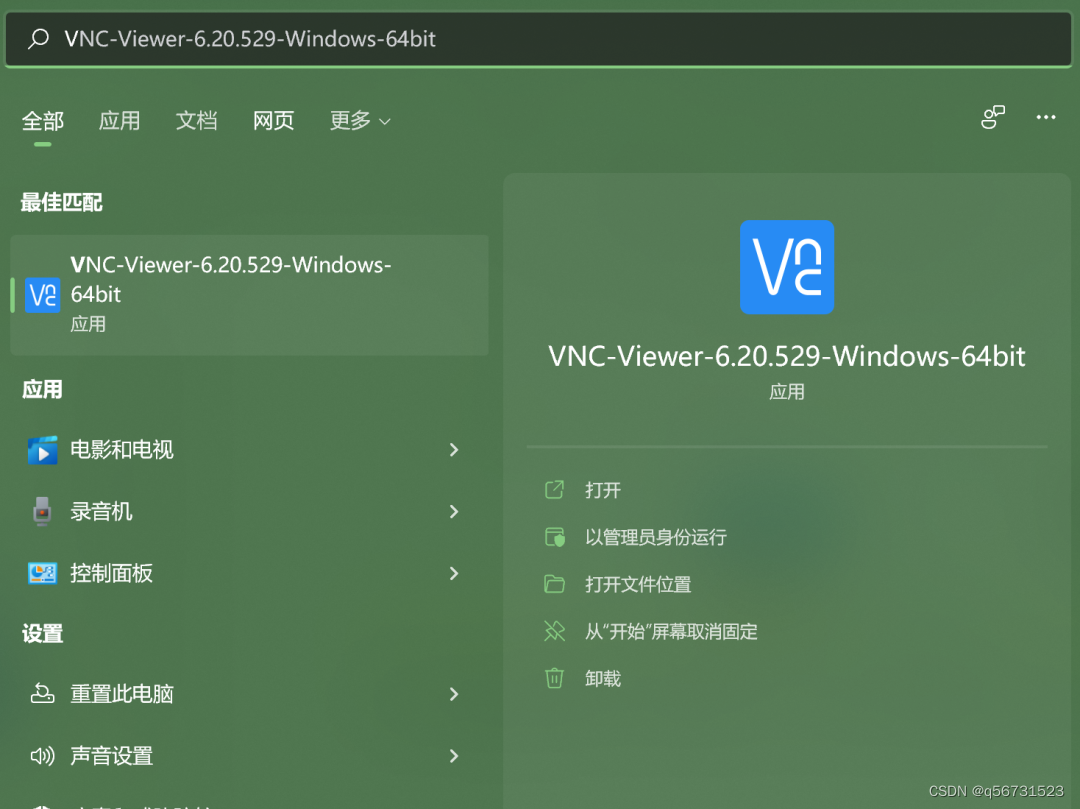This screenshot has height=809, width=1080.
Task: Select the 全部 tab
Action: 43,120
